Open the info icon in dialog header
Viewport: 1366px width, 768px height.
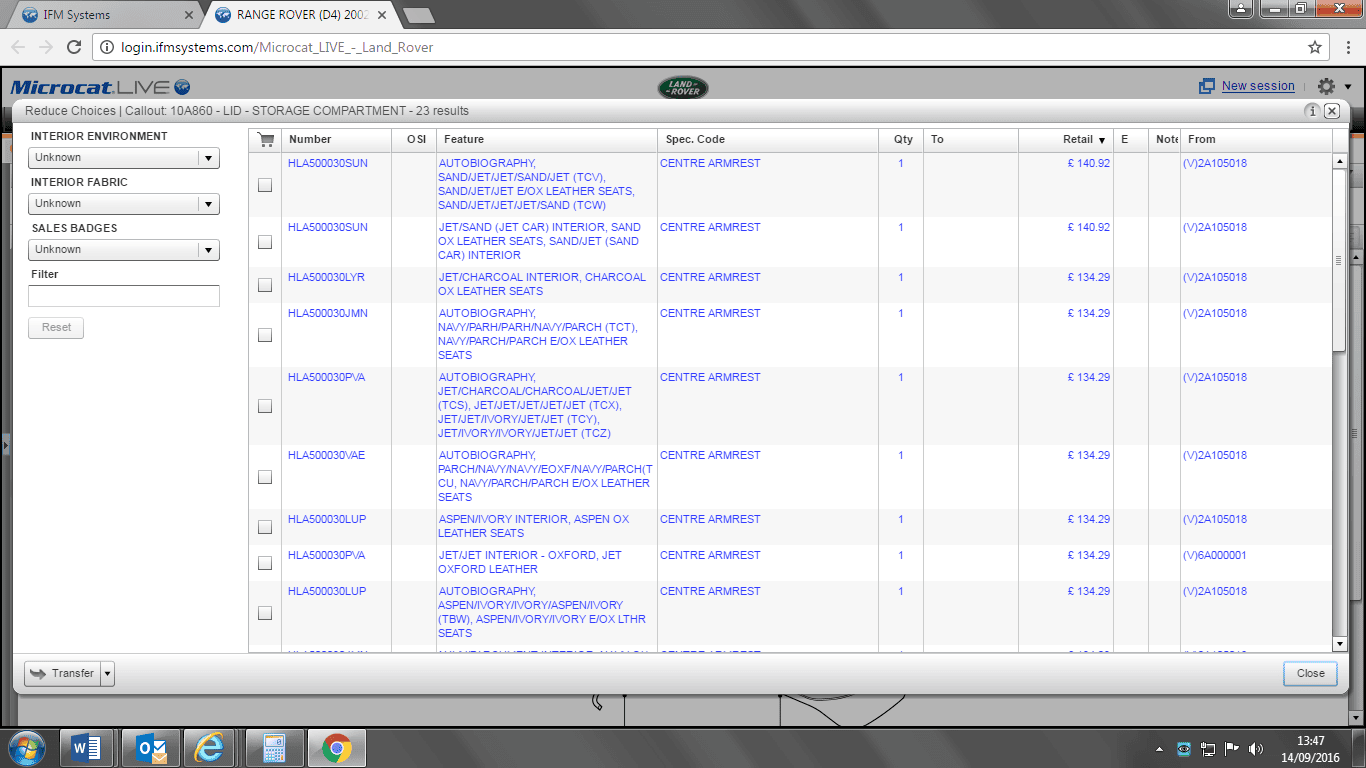click(1312, 111)
